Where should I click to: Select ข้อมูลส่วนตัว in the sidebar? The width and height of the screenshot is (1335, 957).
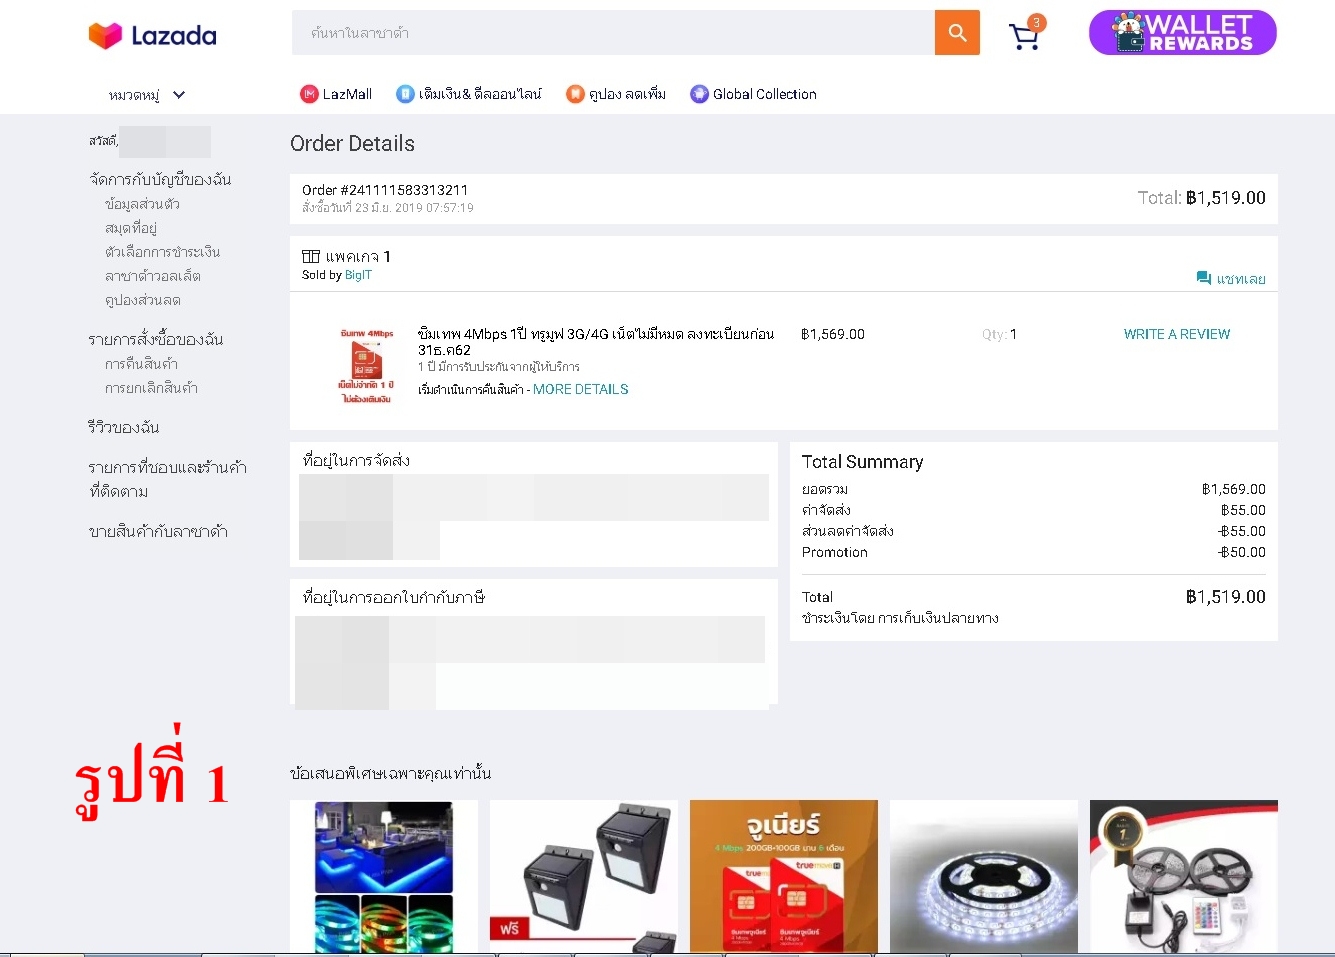pos(142,204)
